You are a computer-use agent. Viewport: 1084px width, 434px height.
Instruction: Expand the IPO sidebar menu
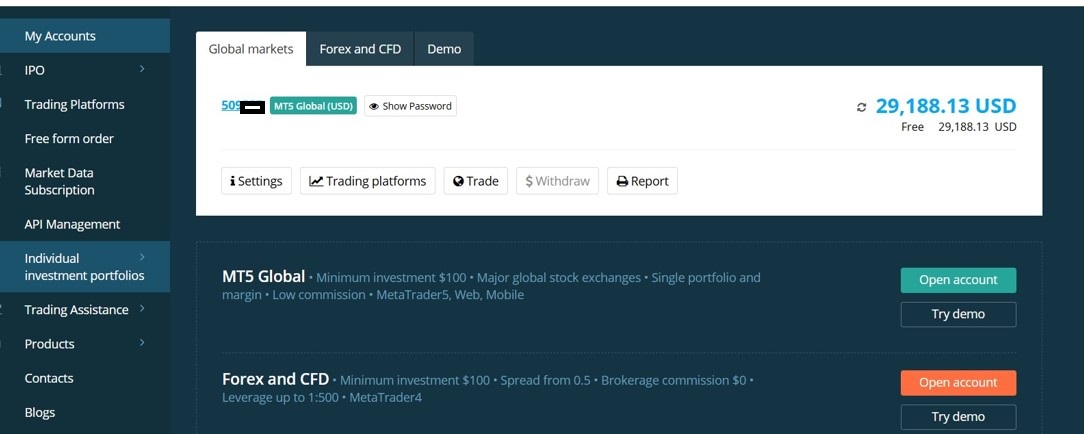click(x=142, y=69)
